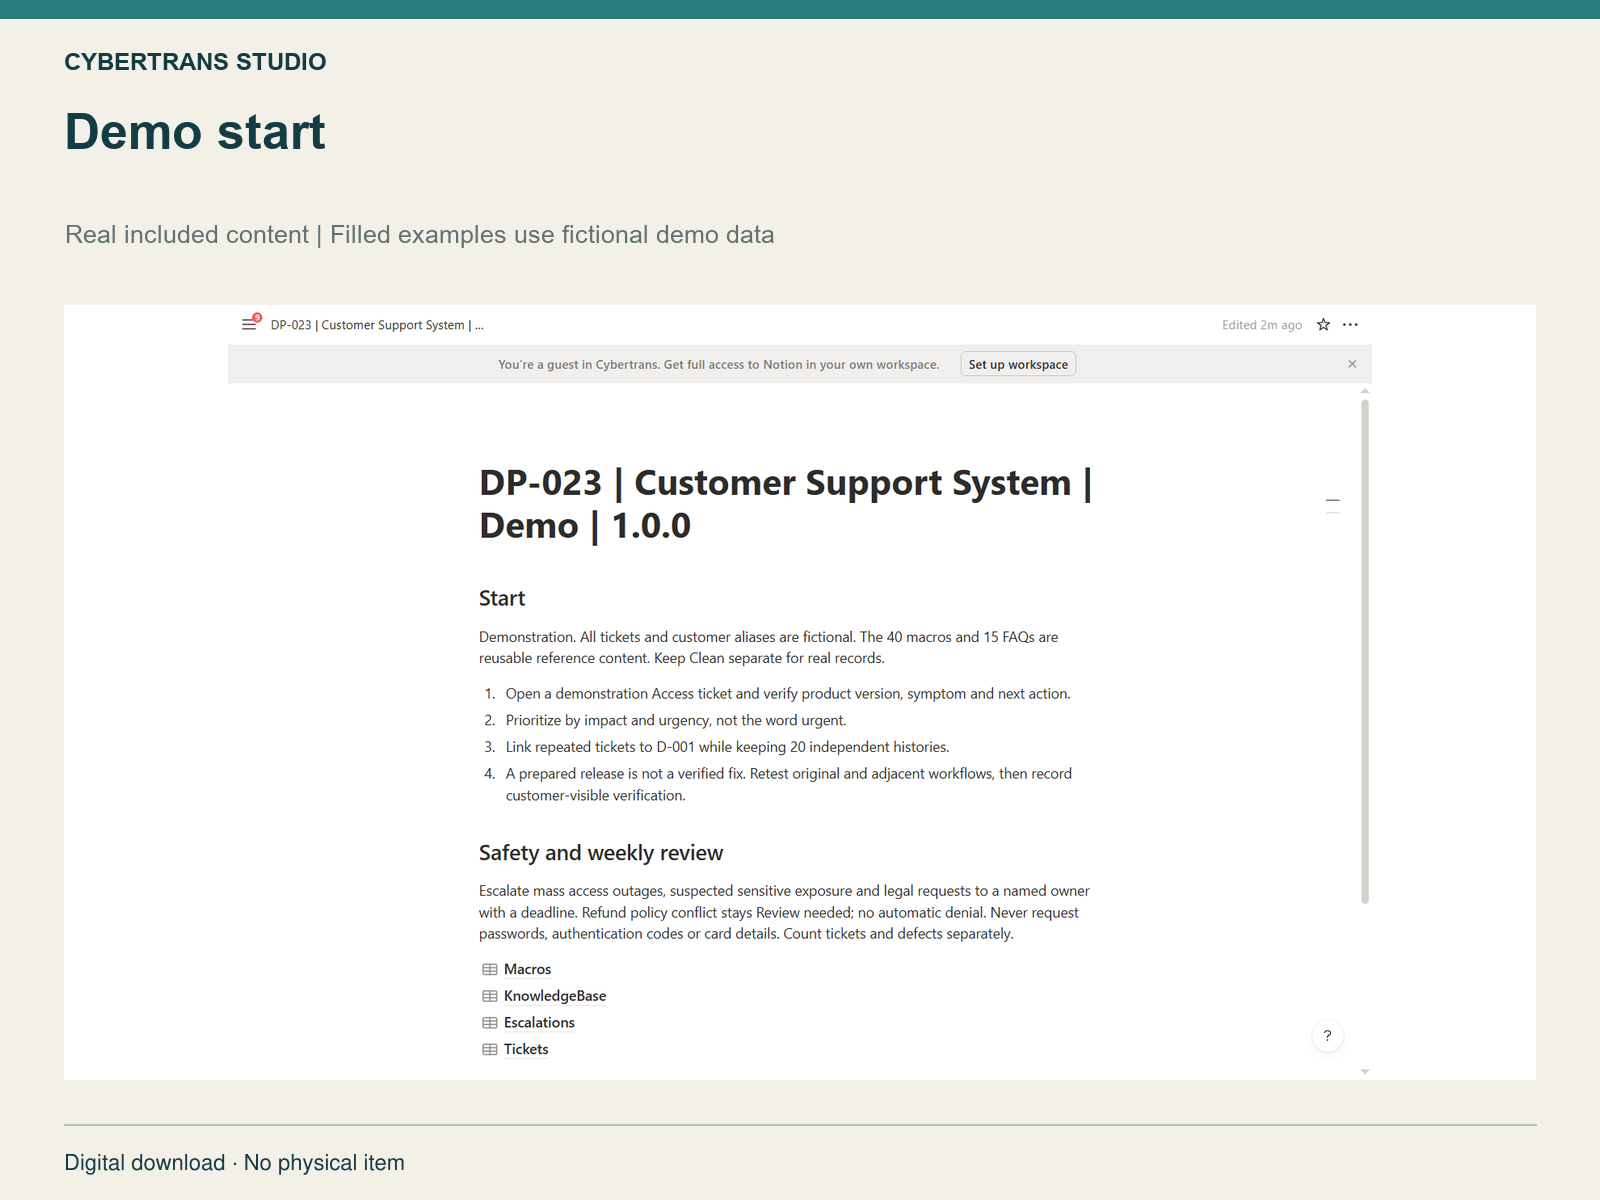The width and height of the screenshot is (1600, 1200).
Task: Click the 'Safety and weekly review' heading
Action: click(601, 853)
